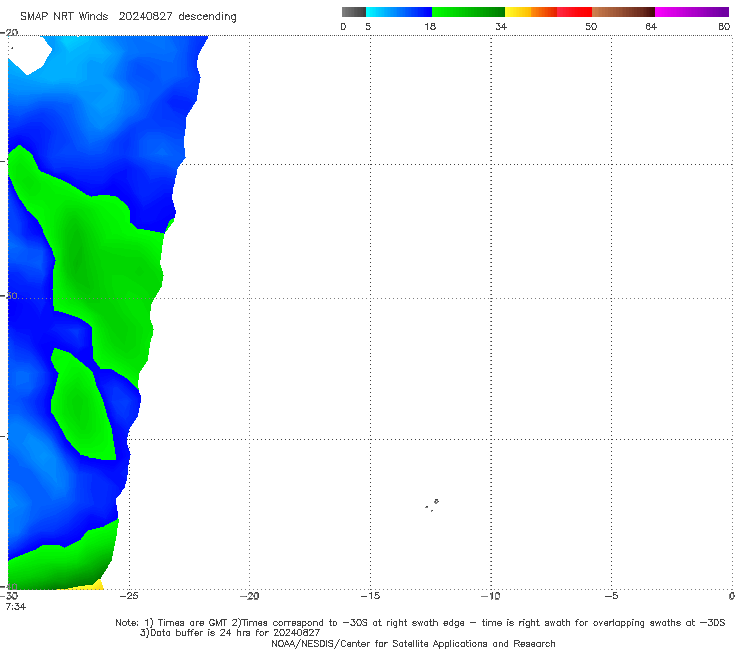The height and width of the screenshot is (650, 740).
Task: Click the blue 5-18 color bar segment
Action: 399,12
